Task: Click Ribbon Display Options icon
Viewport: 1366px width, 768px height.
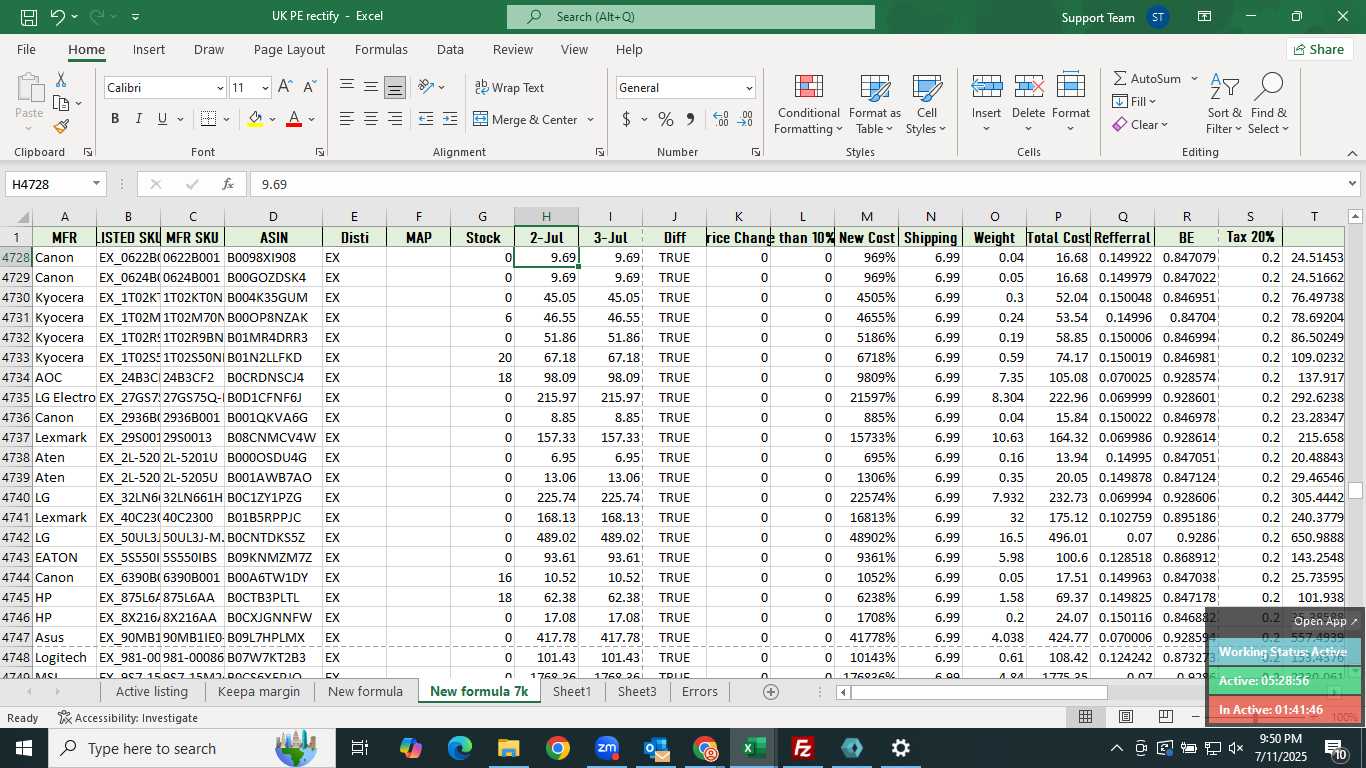Action: pyautogui.click(x=1205, y=17)
